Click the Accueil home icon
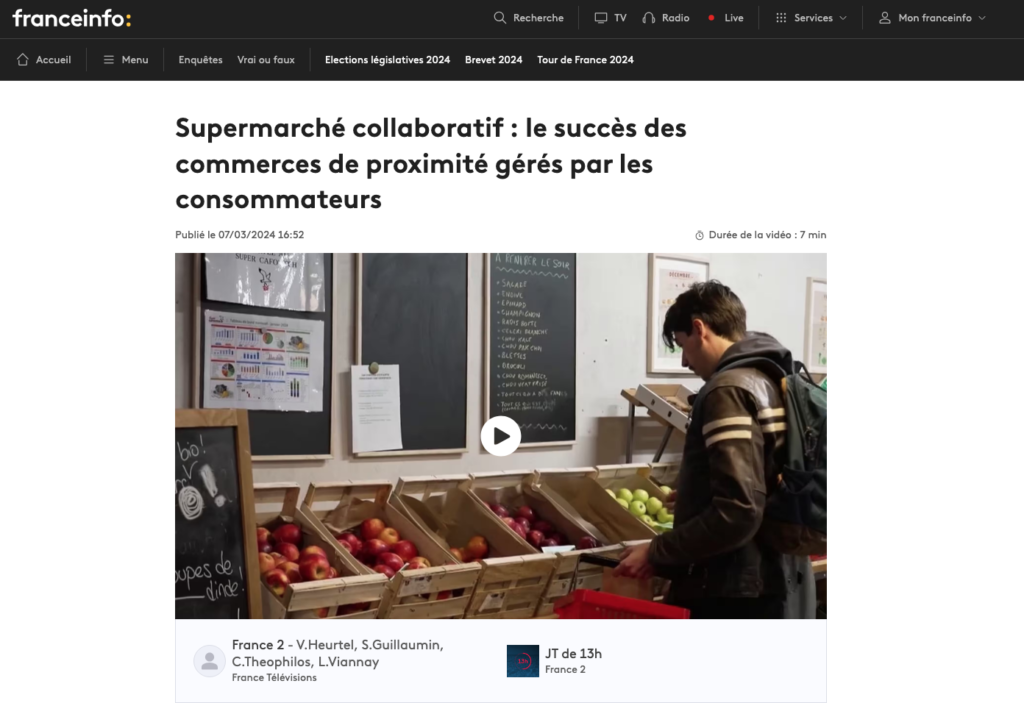Viewport: 1024px width, 703px height. pos(23,59)
